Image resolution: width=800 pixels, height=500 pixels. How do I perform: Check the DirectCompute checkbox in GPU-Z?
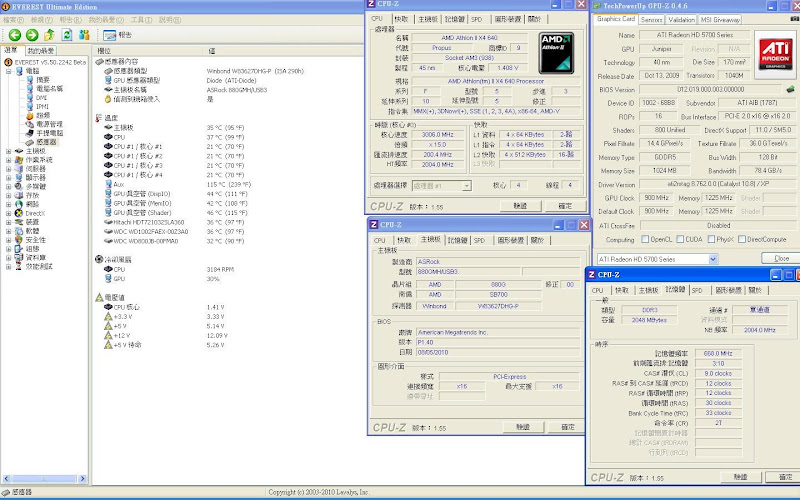pos(741,239)
